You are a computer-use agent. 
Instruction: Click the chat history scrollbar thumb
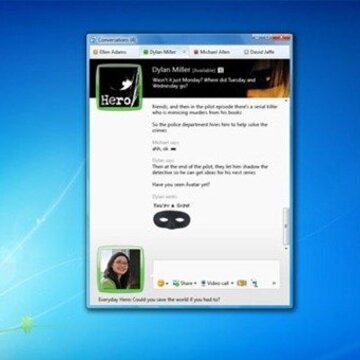coord(286,226)
